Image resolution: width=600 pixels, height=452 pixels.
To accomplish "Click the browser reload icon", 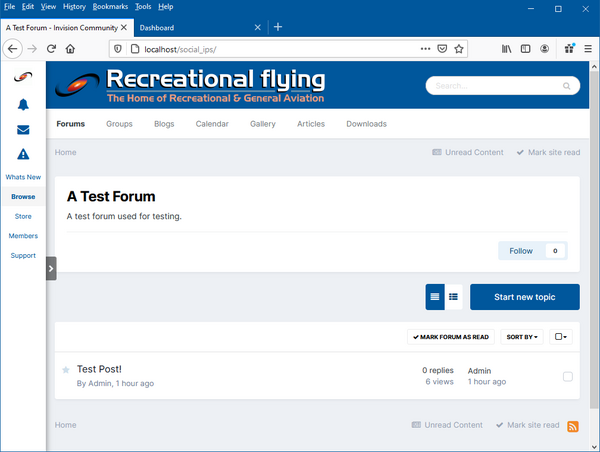I will [51, 48].
